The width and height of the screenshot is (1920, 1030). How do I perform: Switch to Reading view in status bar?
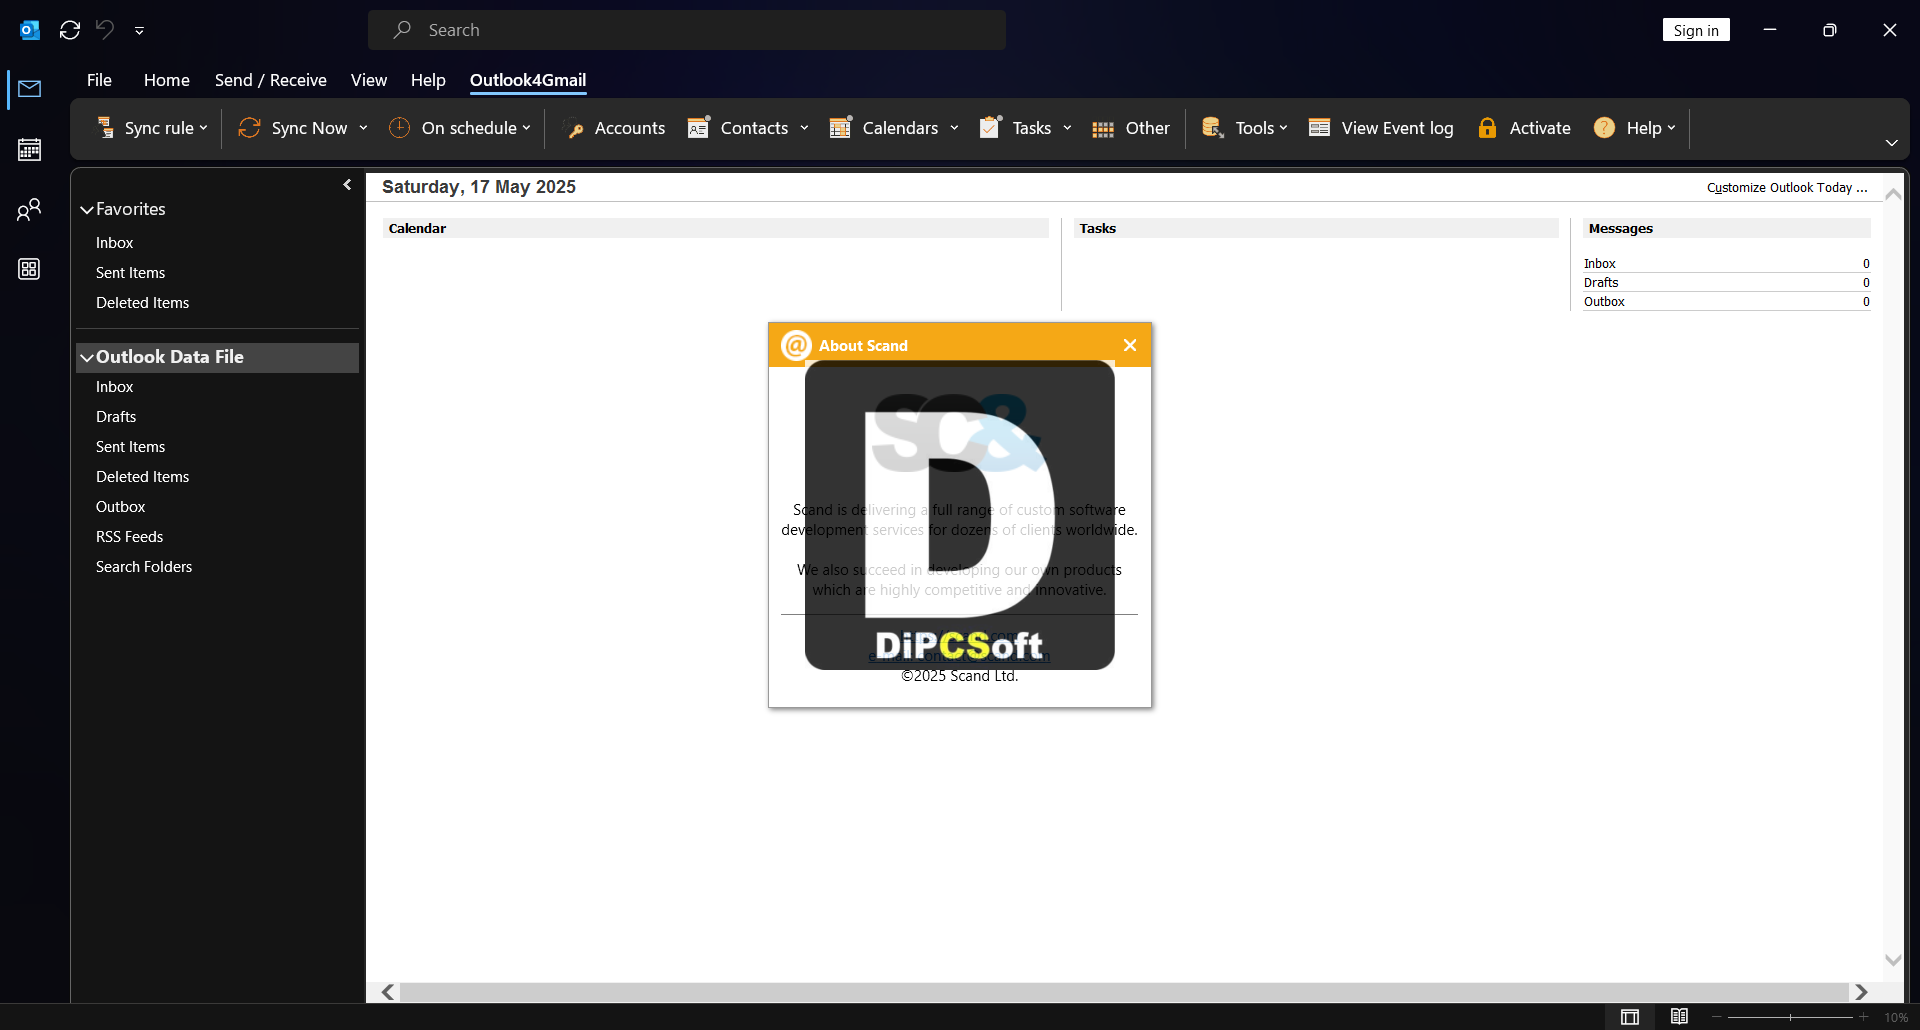click(1679, 1017)
